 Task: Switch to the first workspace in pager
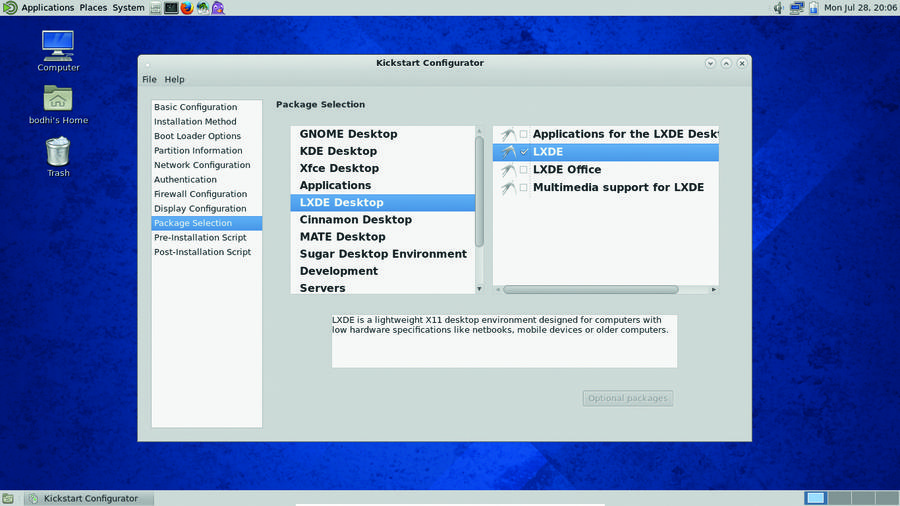[816, 498]
